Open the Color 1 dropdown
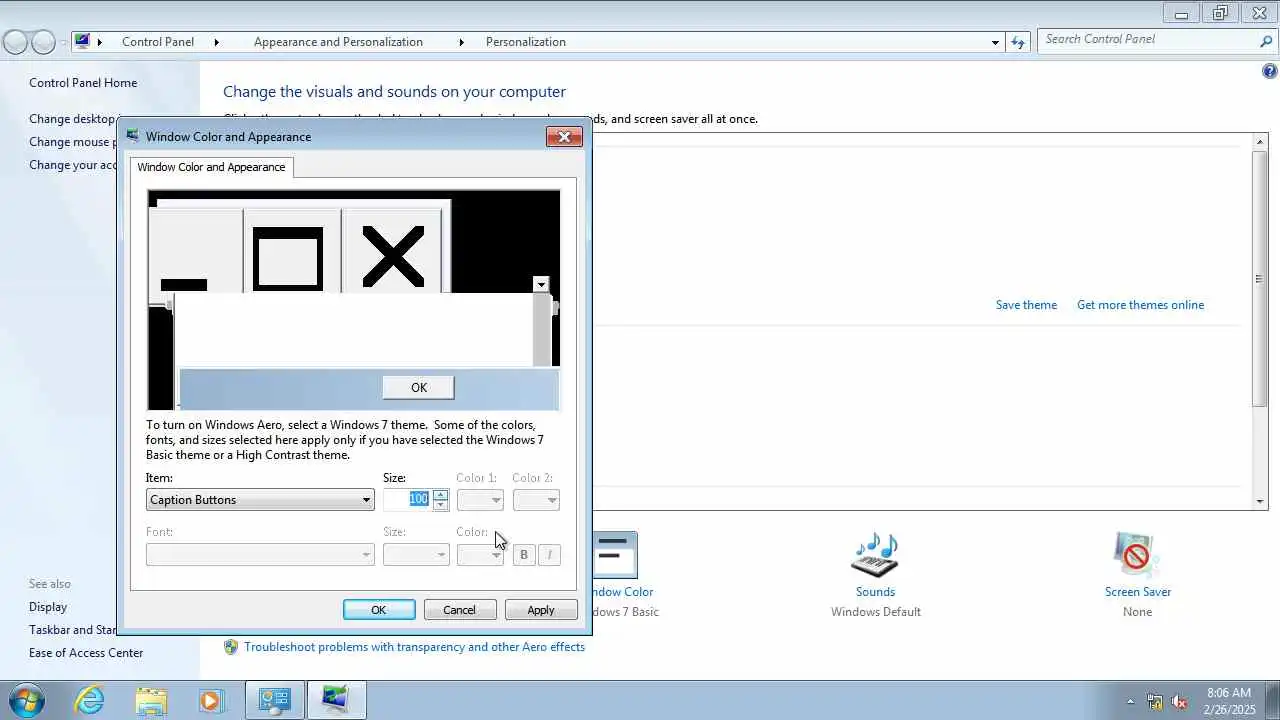Image resolution: width=1280 pixels, height=720 pixels. 480,500
